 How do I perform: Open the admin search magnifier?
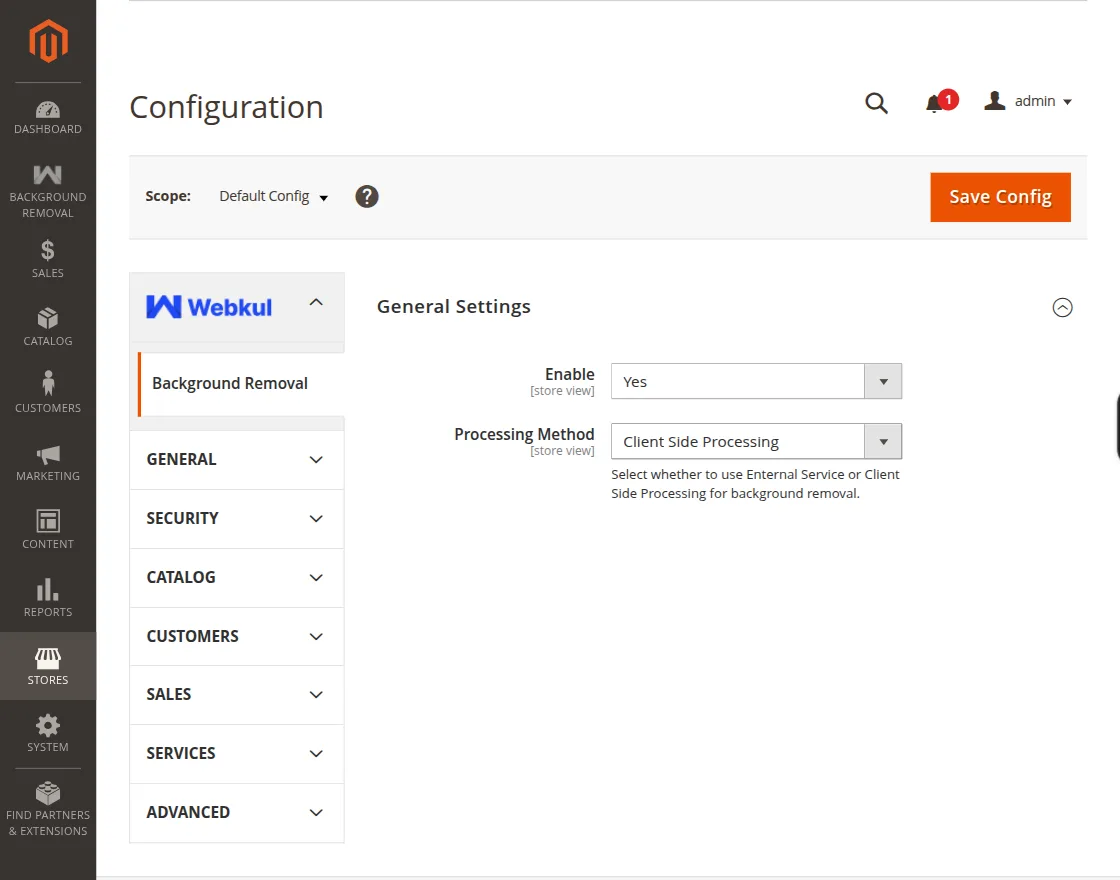pos(876,103)
